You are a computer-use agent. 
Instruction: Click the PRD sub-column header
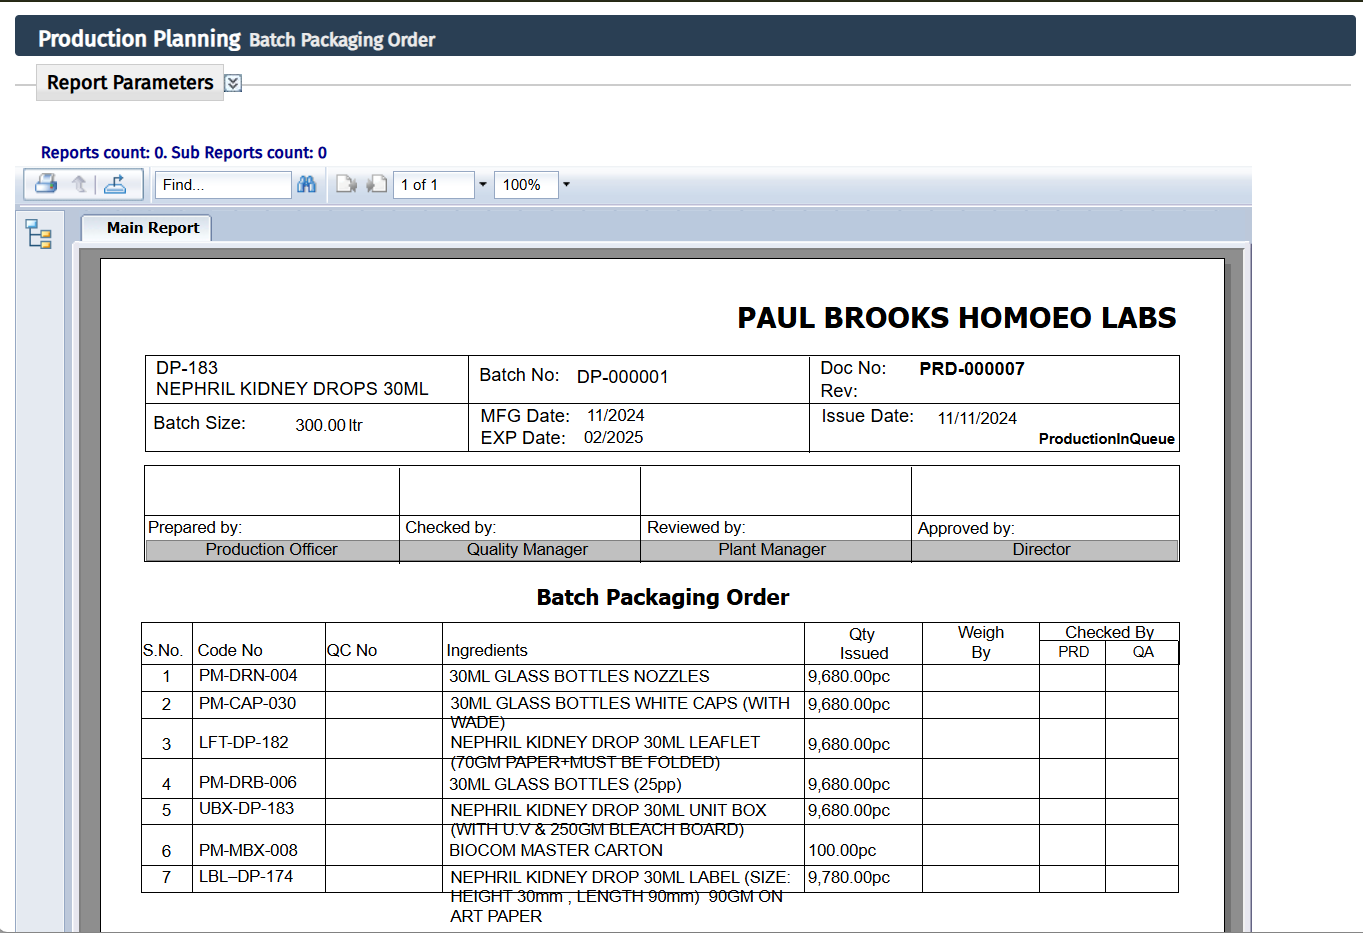(1074, 652)
